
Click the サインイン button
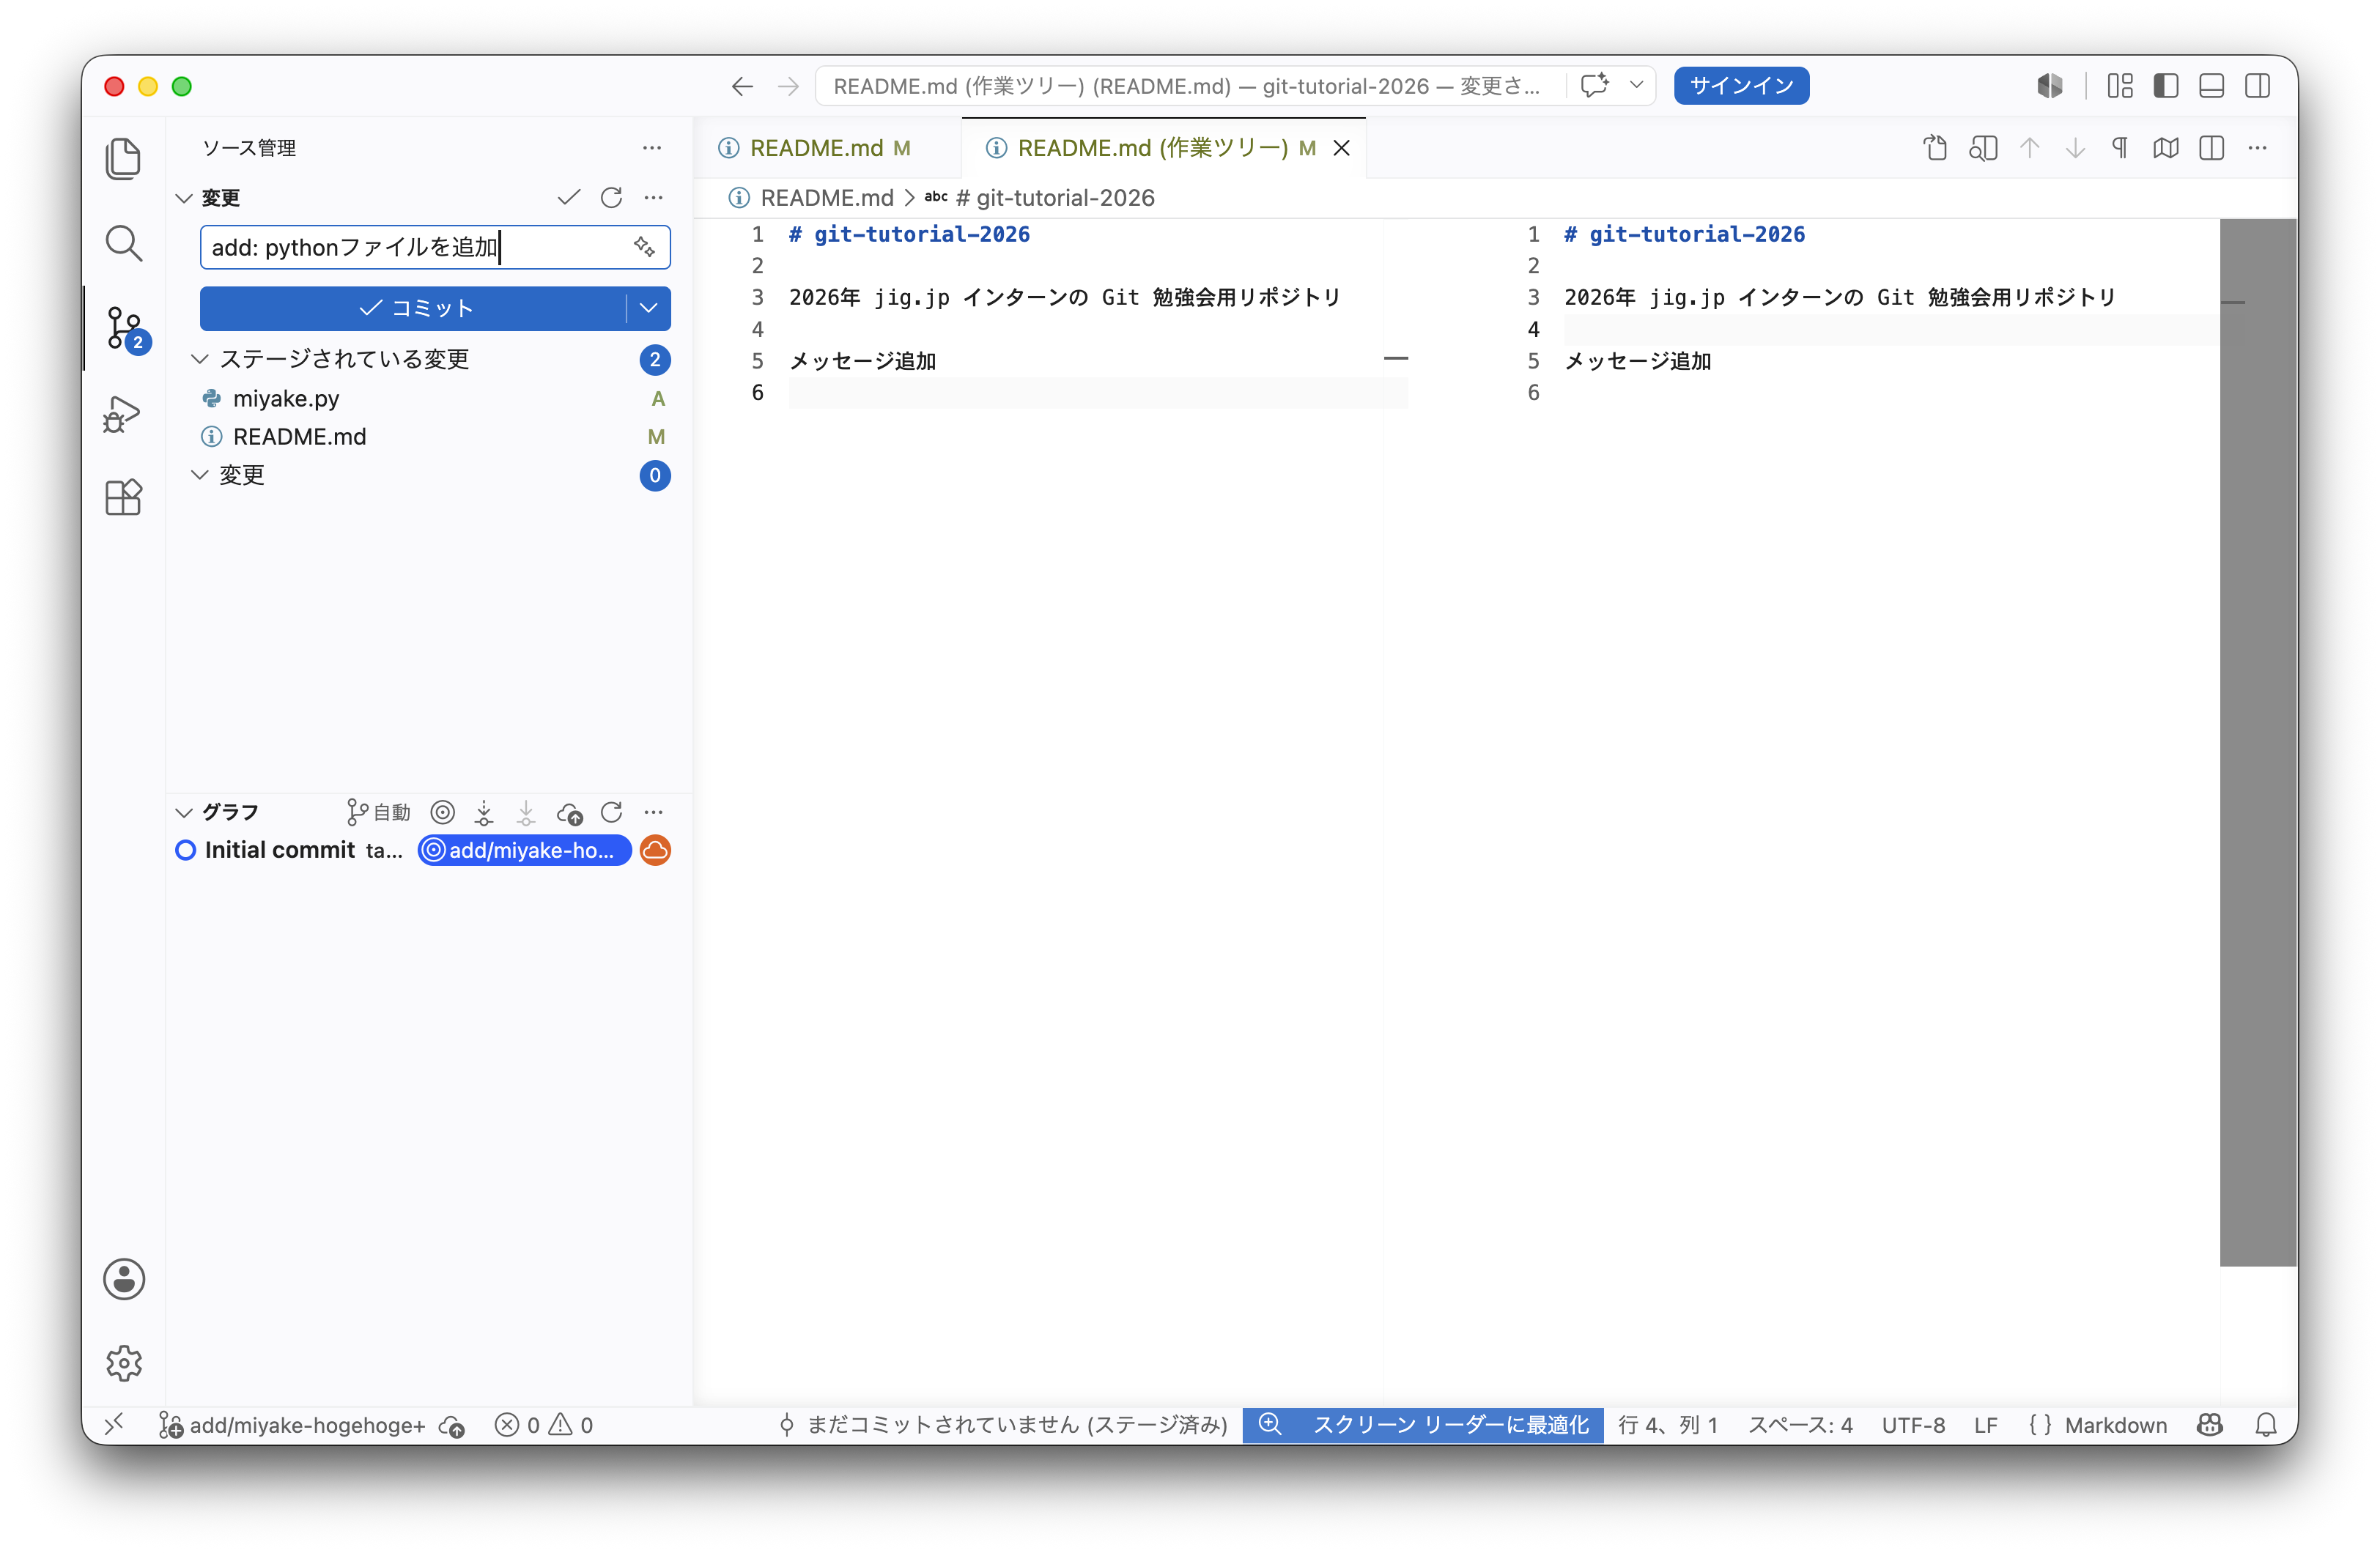[x=1741, y=86]
